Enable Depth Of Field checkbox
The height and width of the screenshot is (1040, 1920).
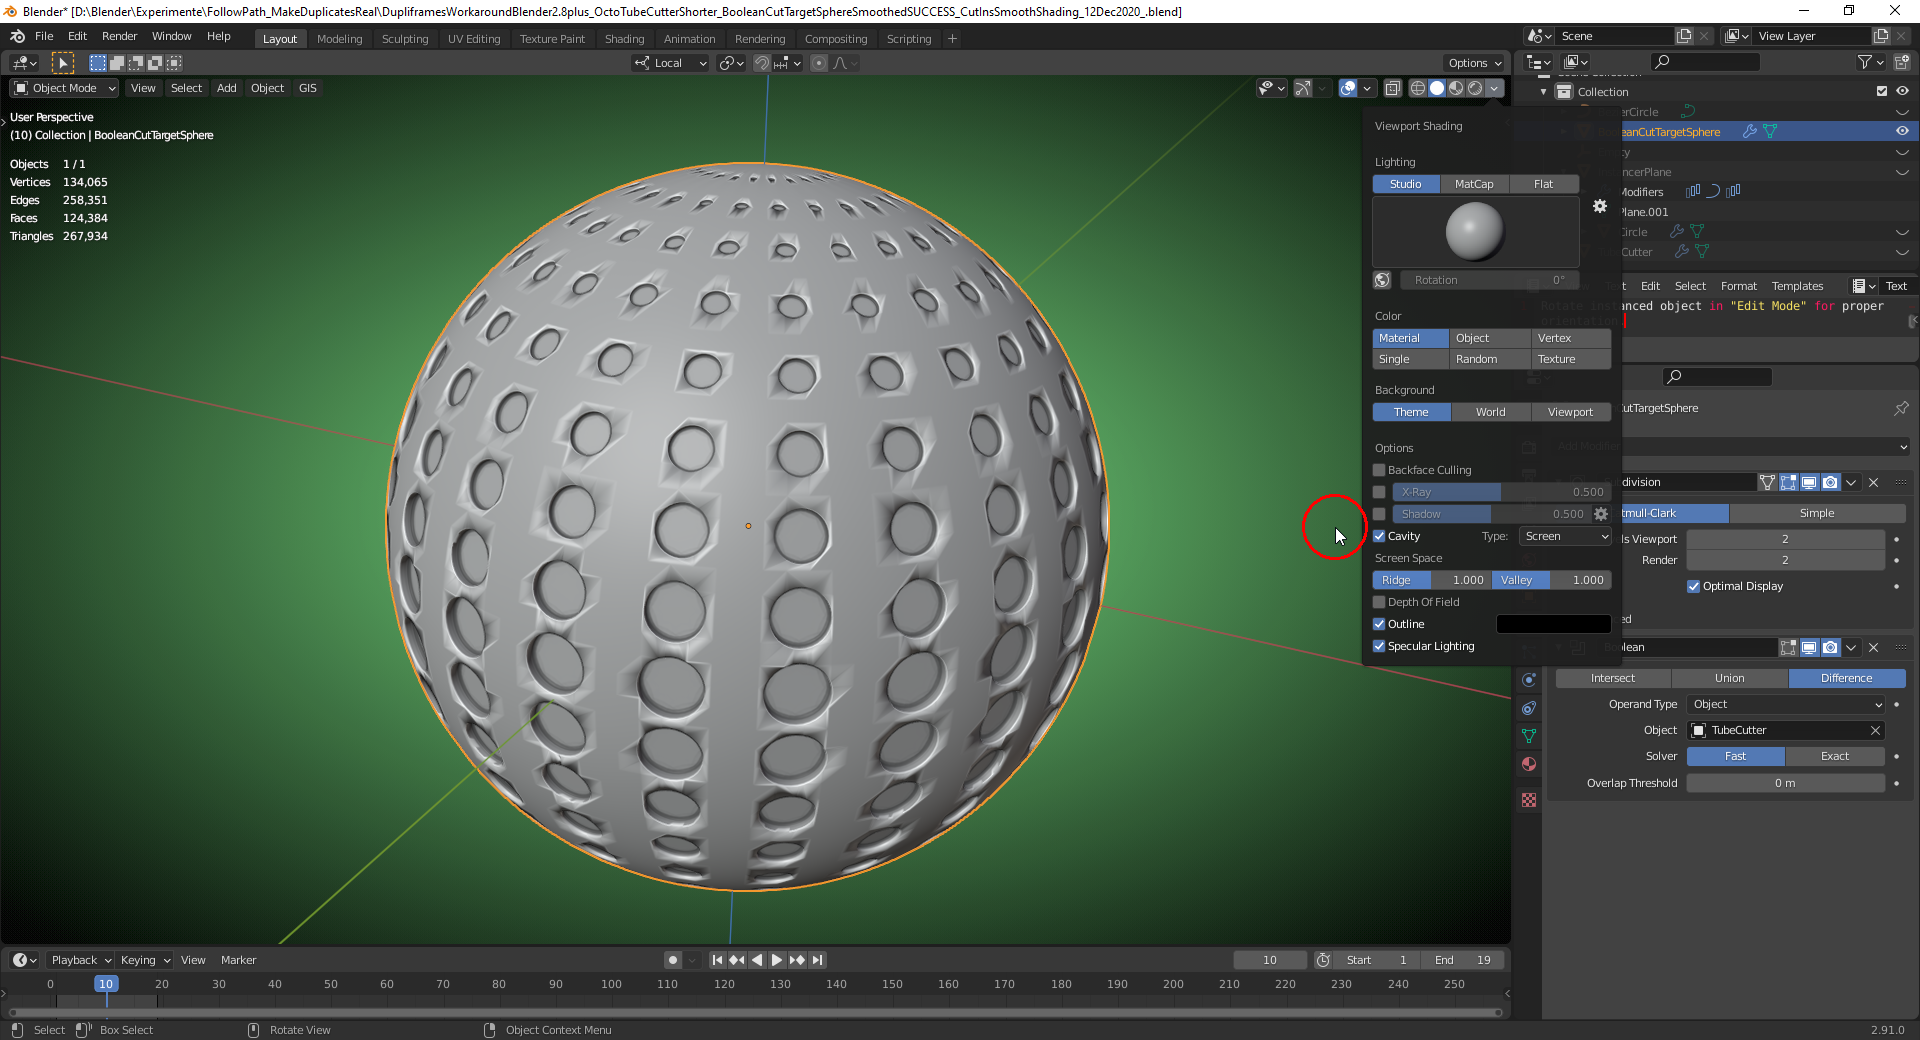coord(1379,602)
